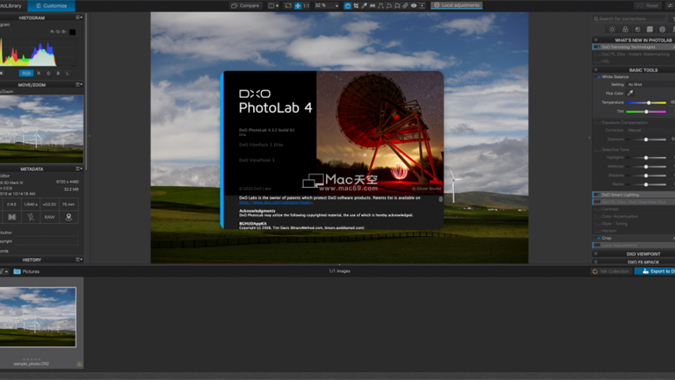The height and width of the screenshot is (380, 675).
Task: Filter corrections by Detail icon
Action: point(638,29)
